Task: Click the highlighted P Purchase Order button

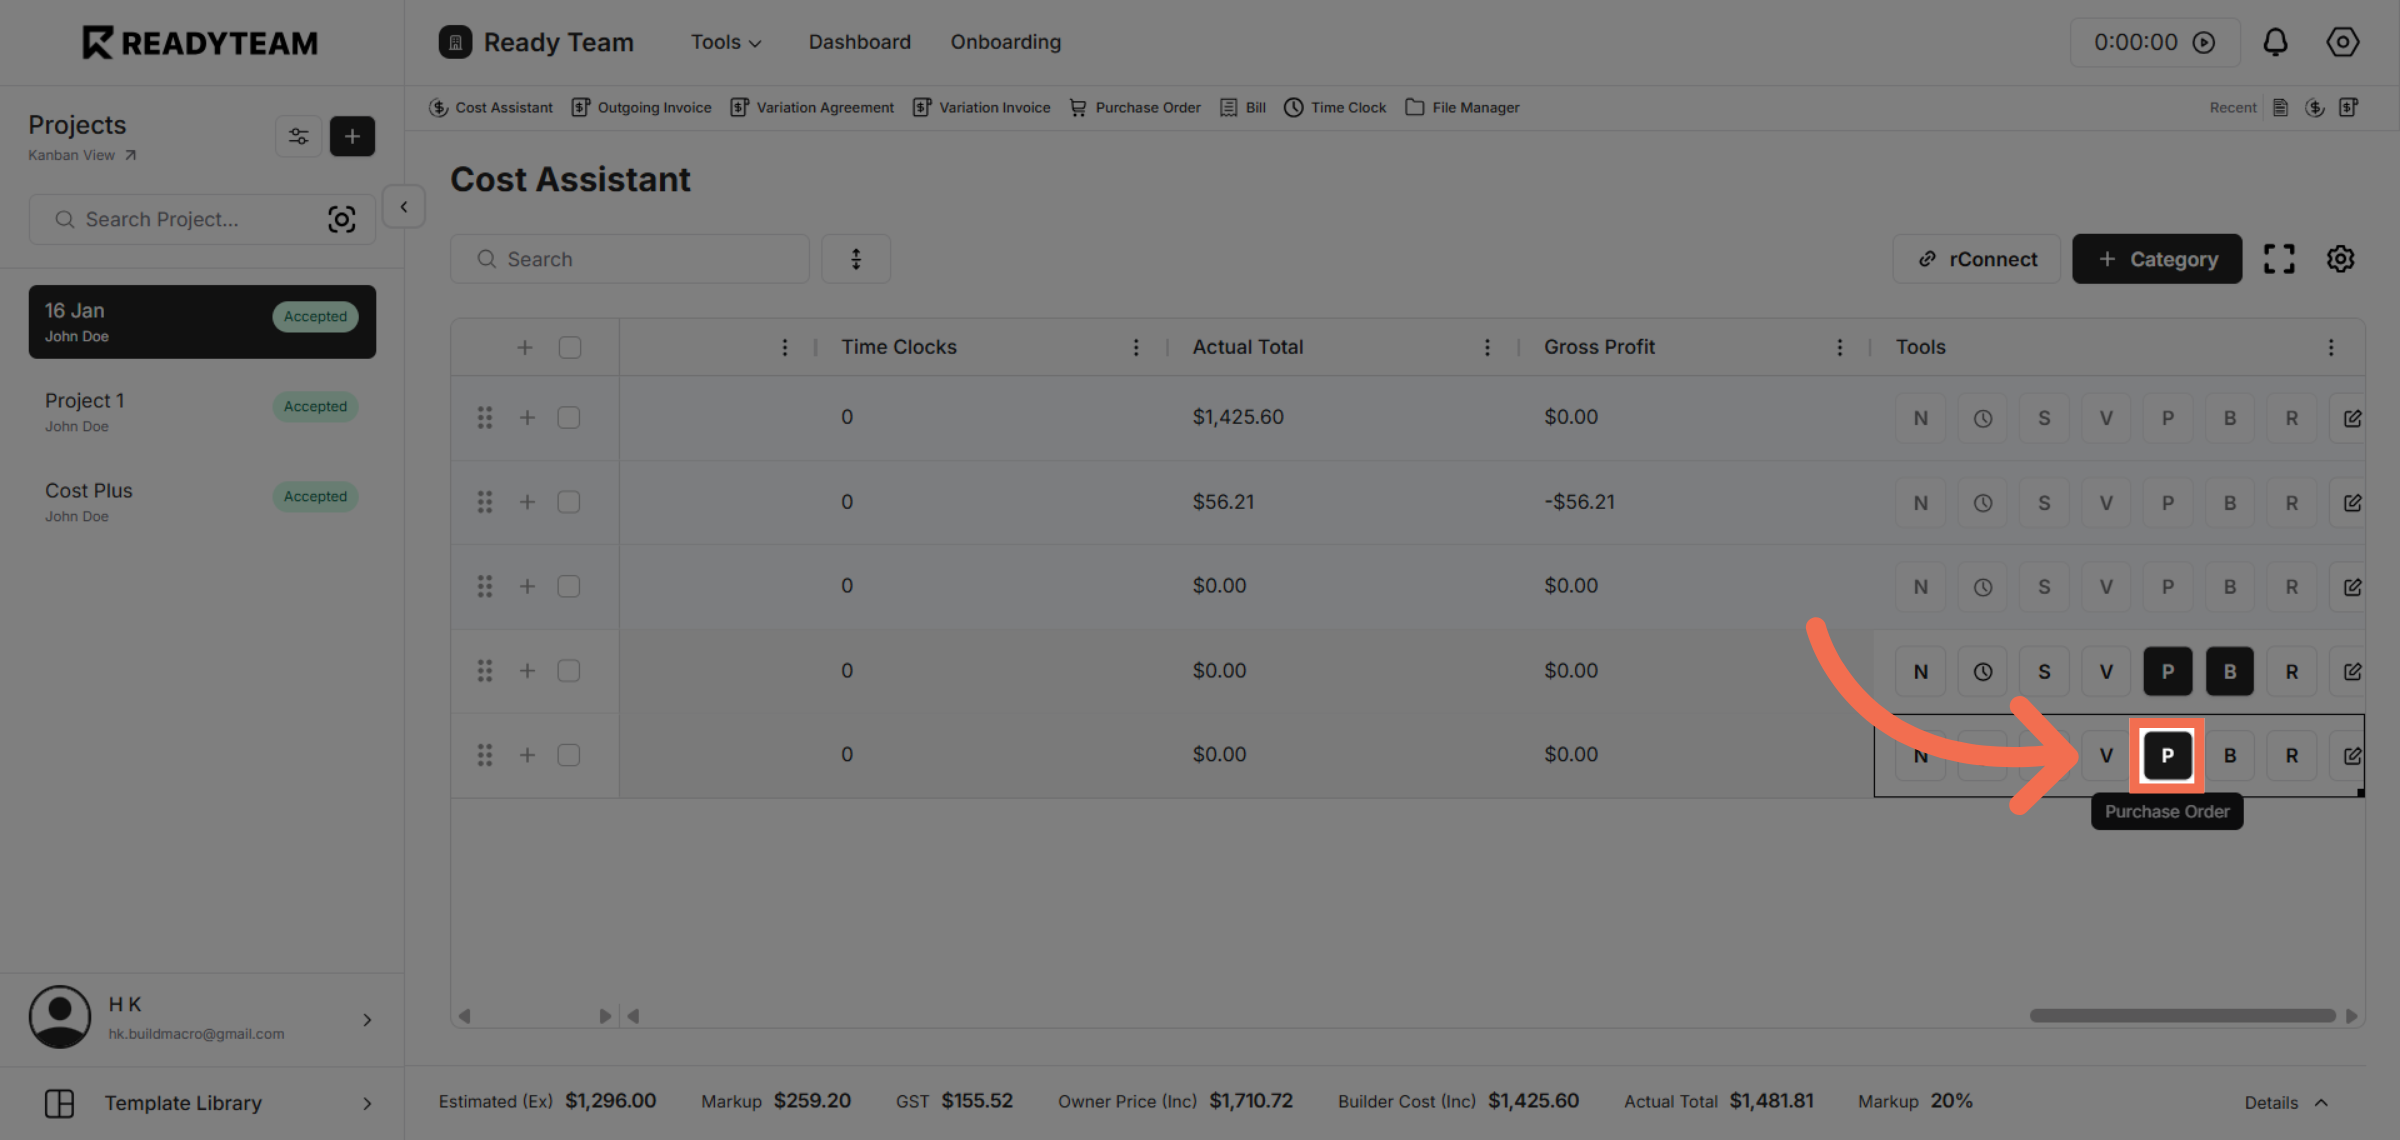Action: [2167, 755]
